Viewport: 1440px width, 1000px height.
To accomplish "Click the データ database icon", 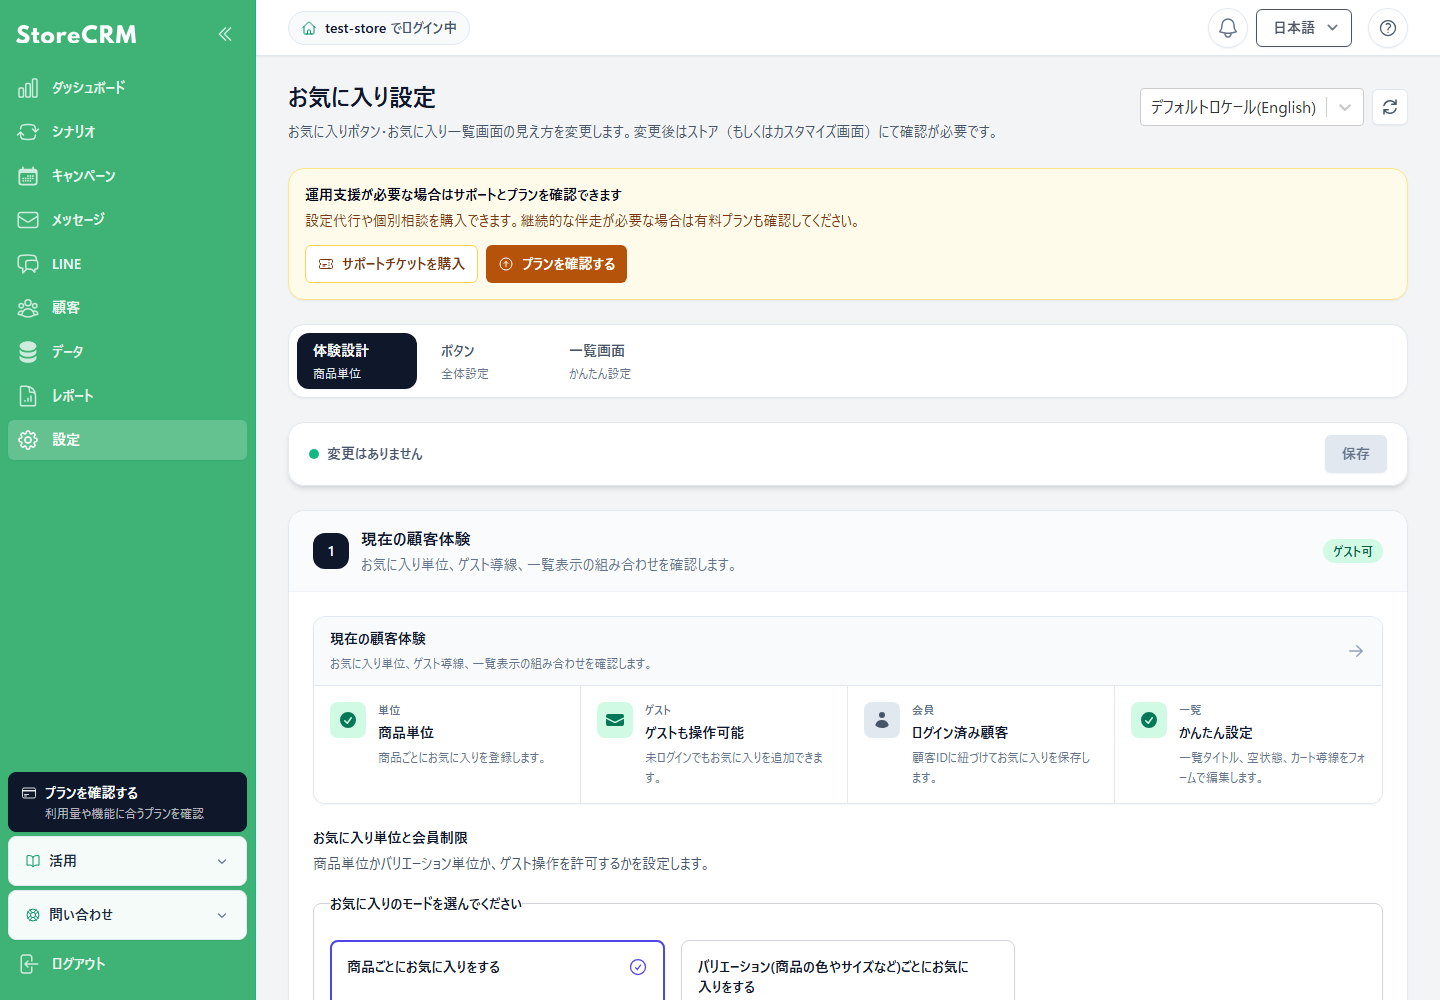I will [x=28, y=352].
